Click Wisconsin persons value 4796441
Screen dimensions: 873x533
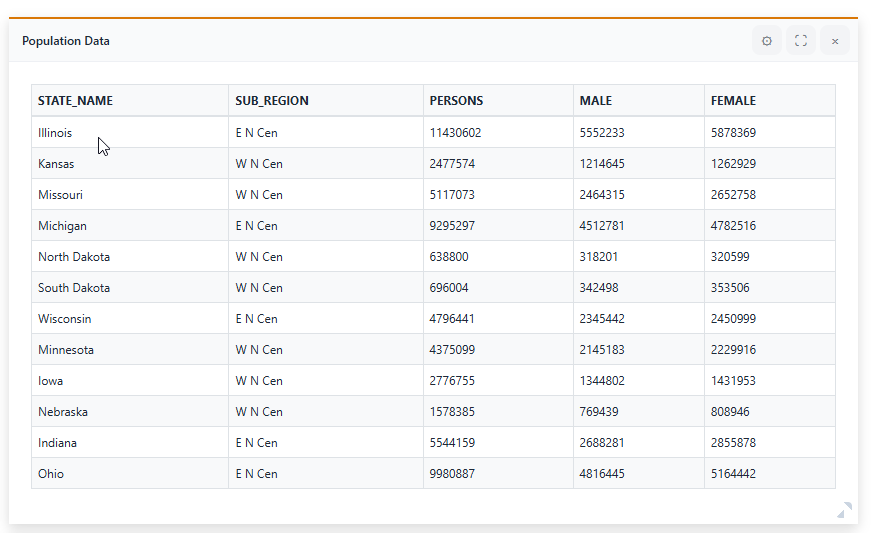click(452, 319)
